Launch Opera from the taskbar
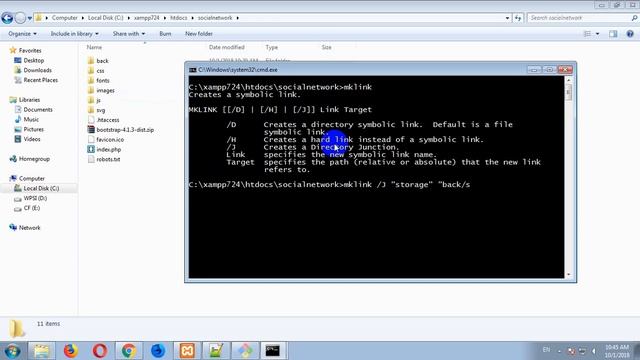640x360 pixels. [100, 351]
